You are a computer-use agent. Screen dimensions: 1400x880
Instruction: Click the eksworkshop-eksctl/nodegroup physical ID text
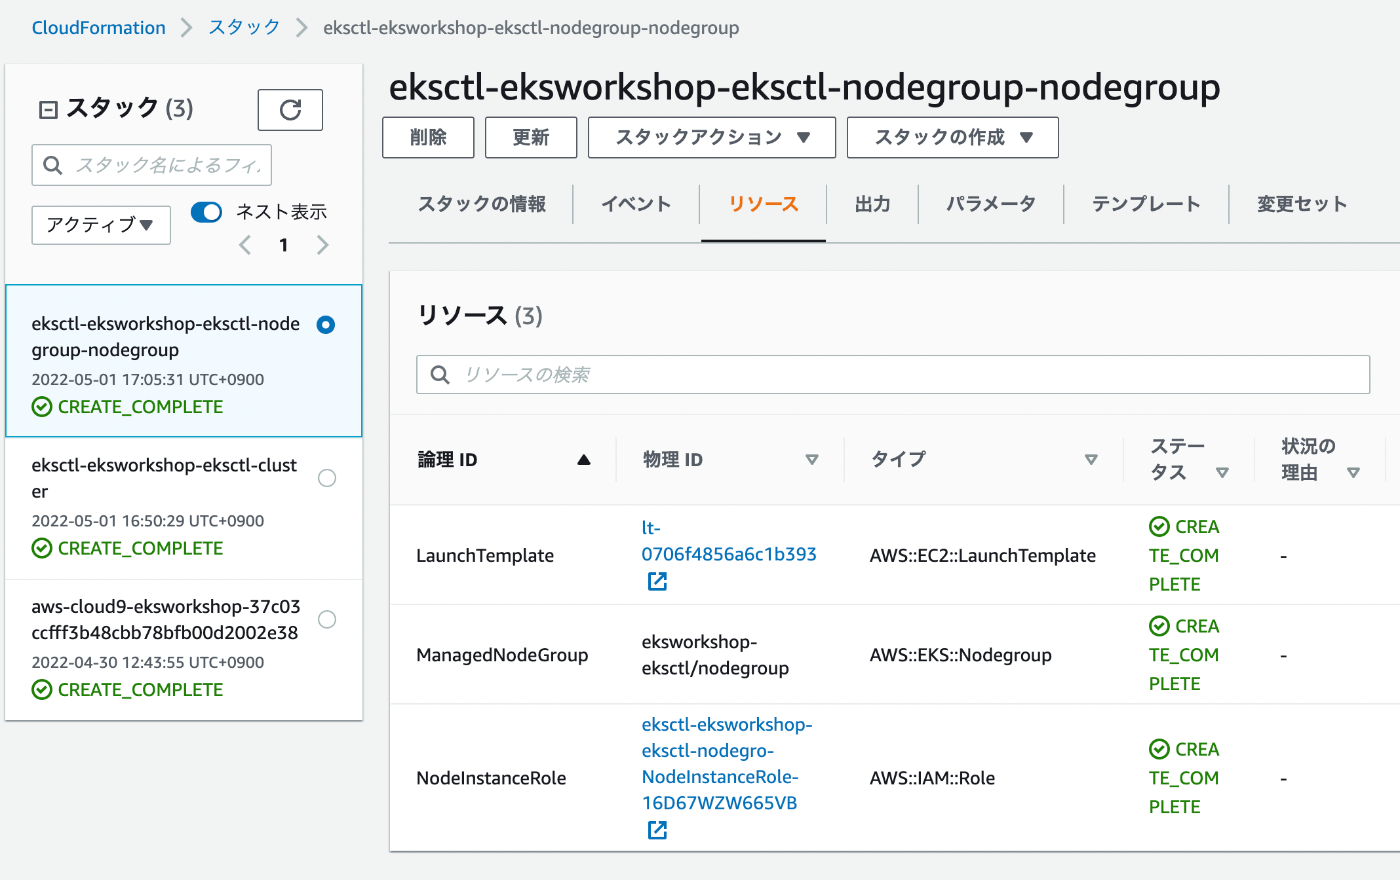715,655
